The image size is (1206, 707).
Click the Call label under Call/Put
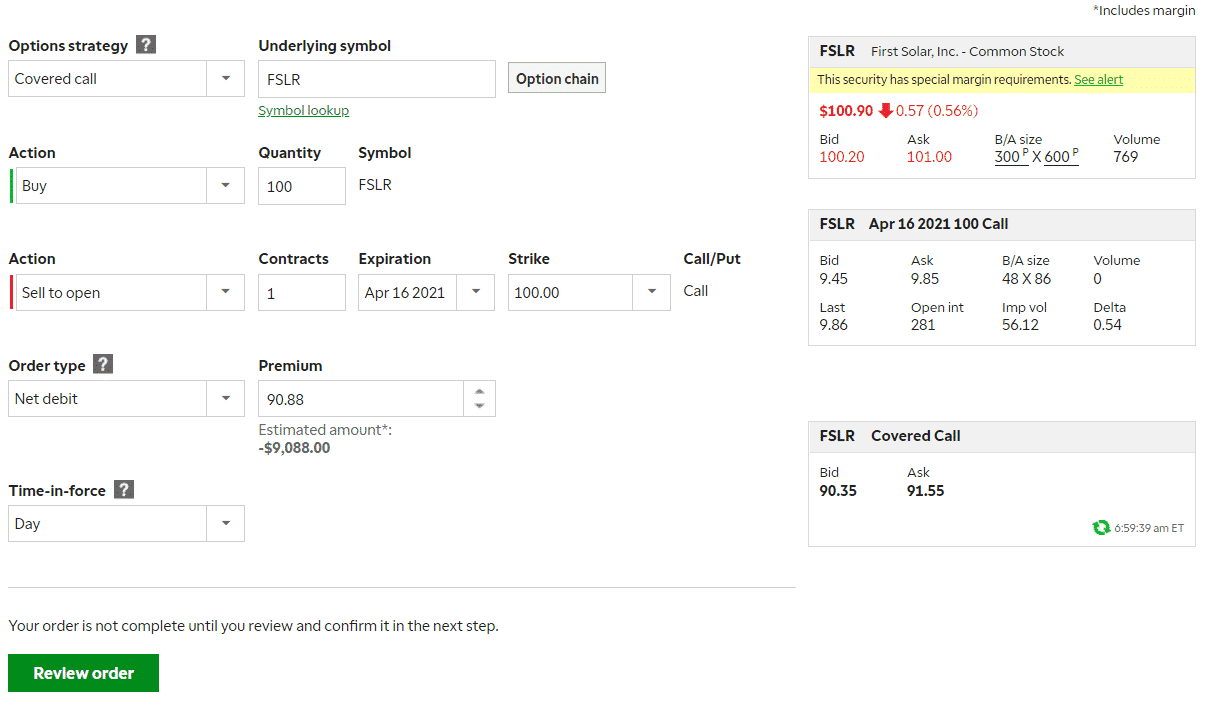point(696,291)
